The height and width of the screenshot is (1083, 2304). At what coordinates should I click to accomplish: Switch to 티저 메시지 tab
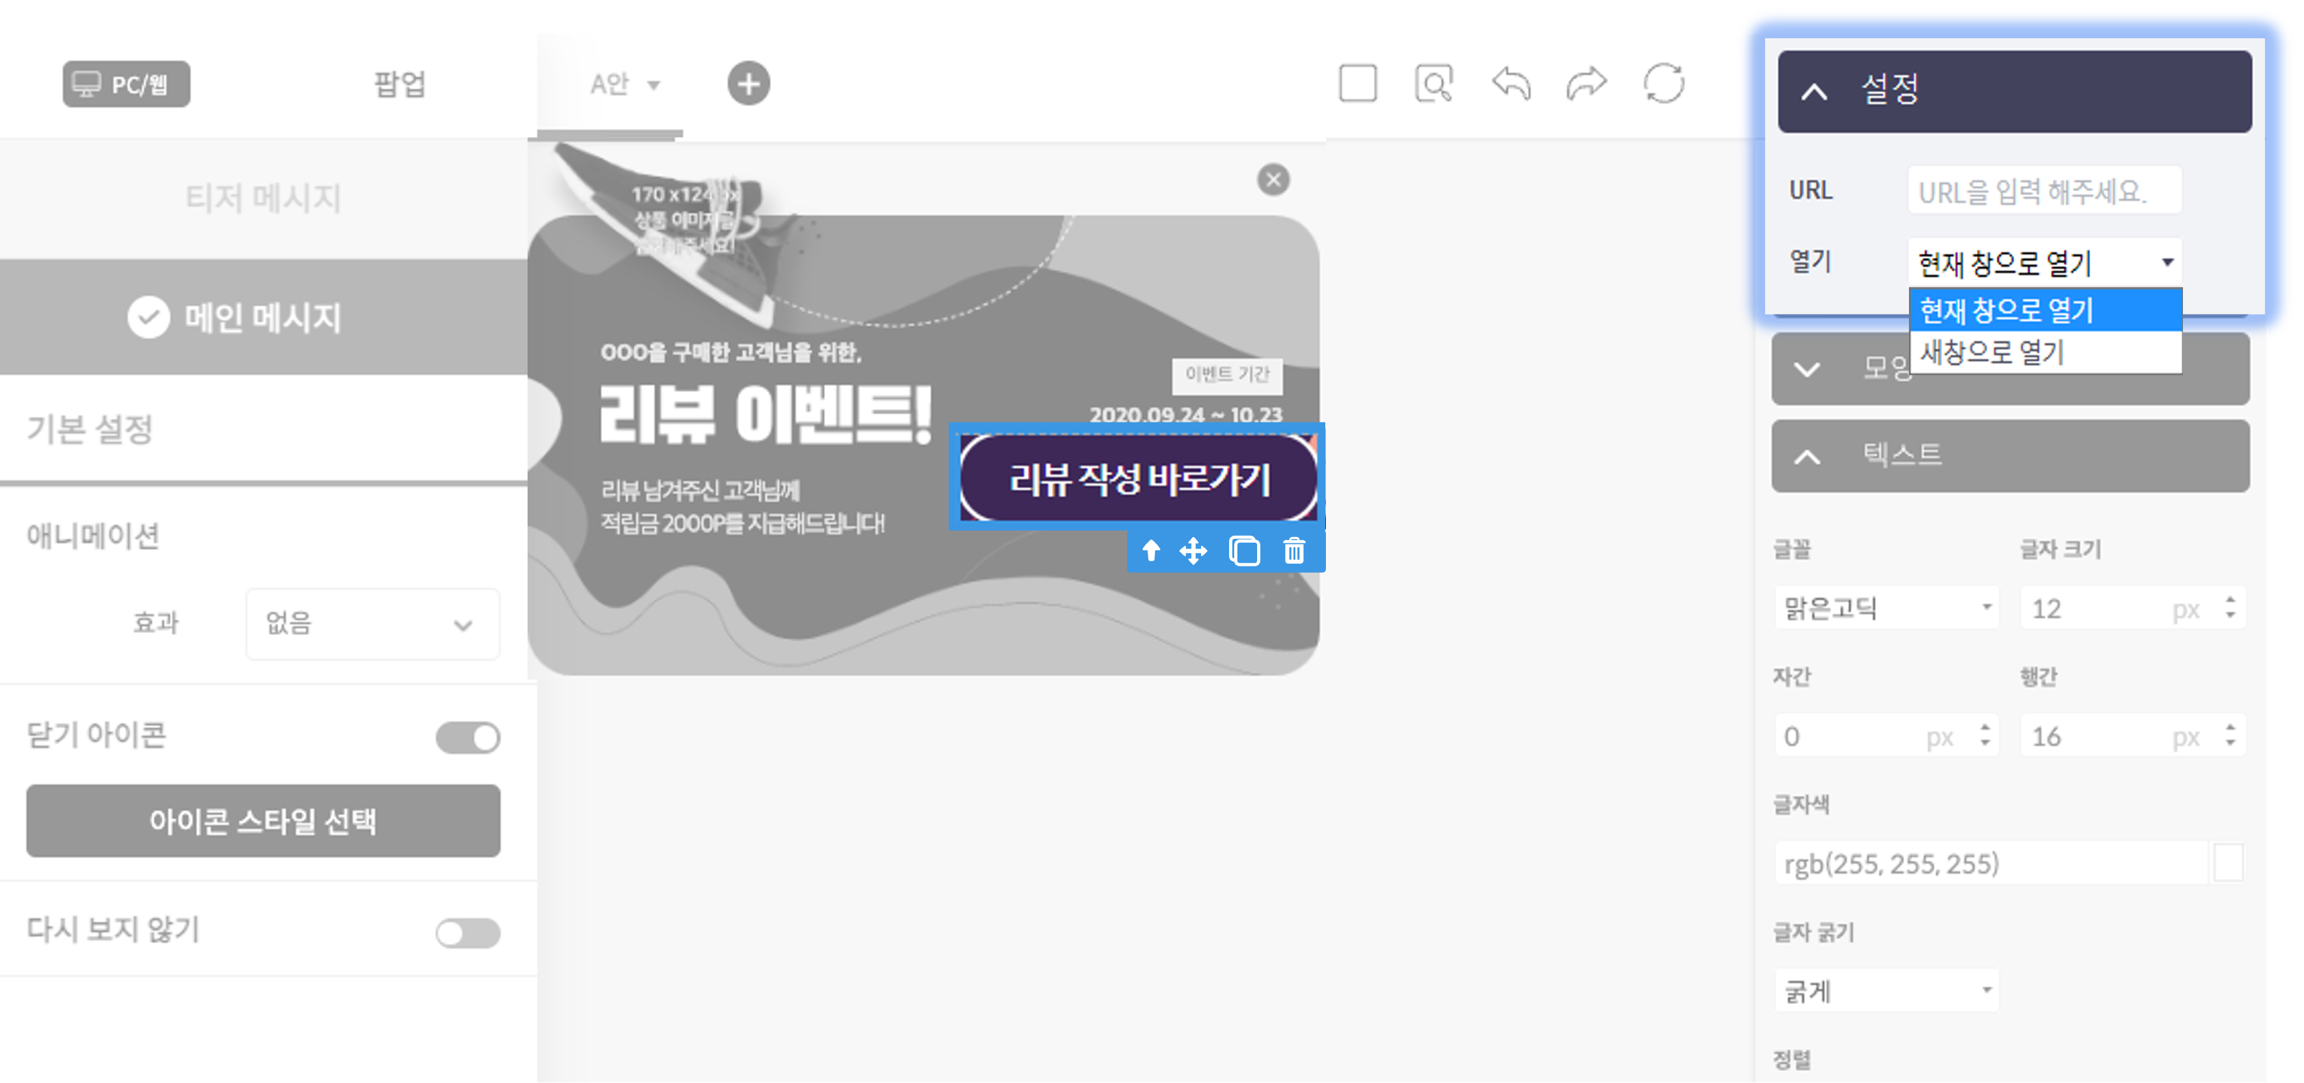tap(263, 197)
